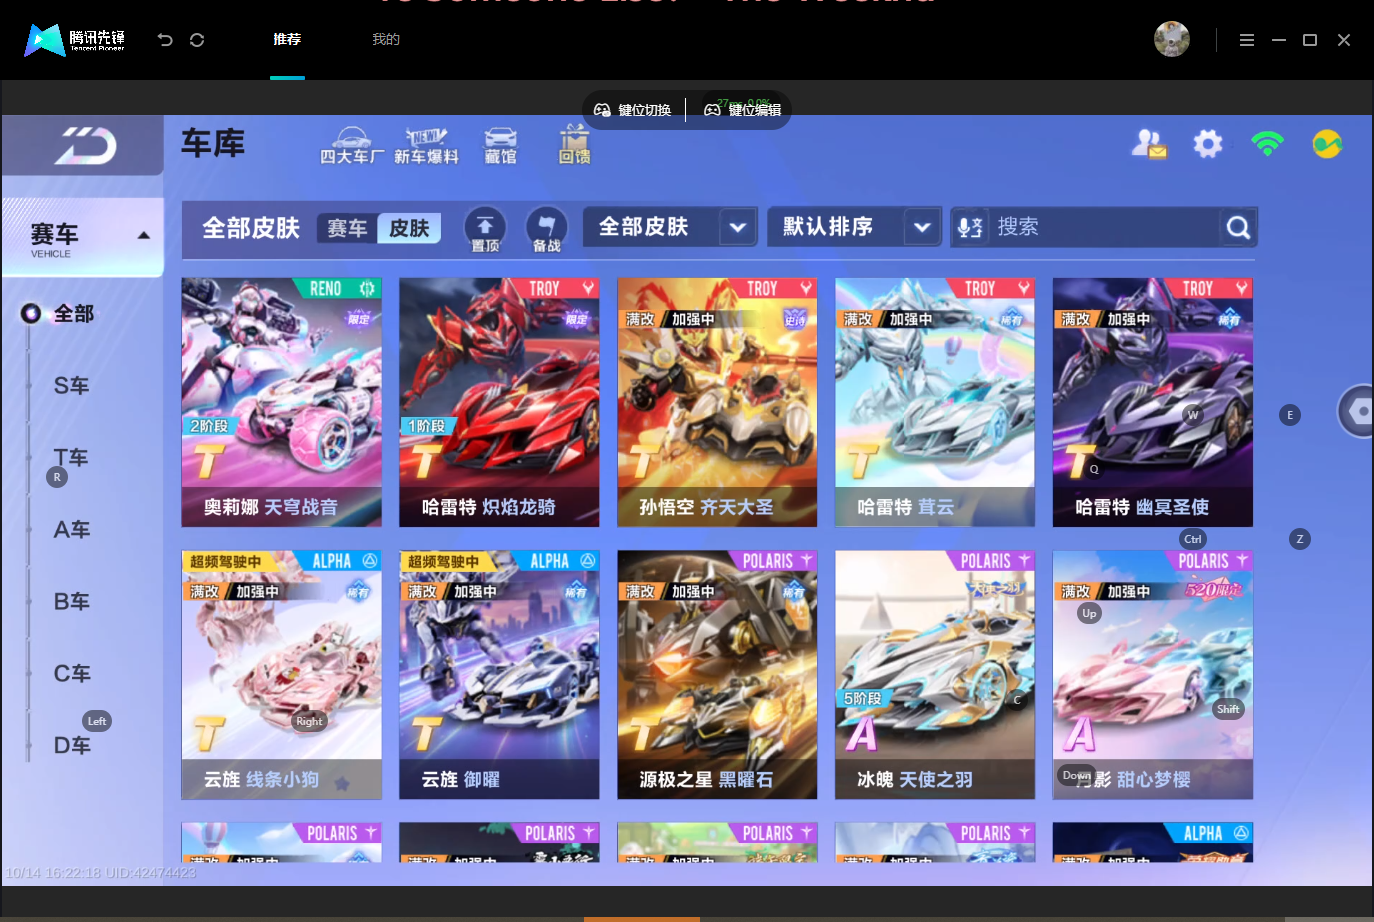
Task: Open the 回馈 gift icon
Action: 574,146
